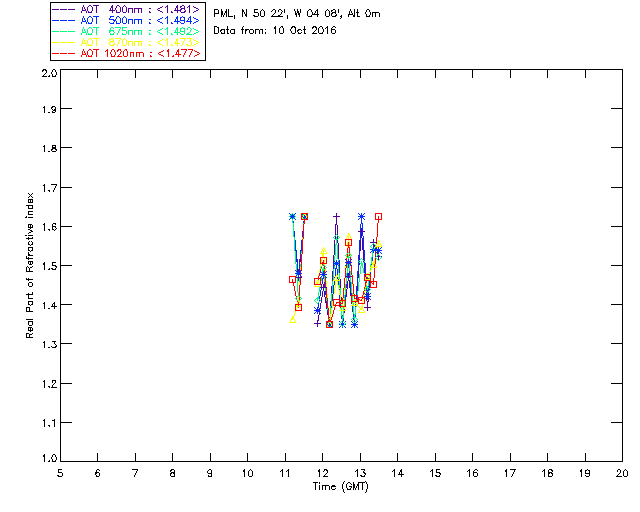Click the purple dashed legend line sample
This screenshot has width=640, height=512.
point(64,9)
